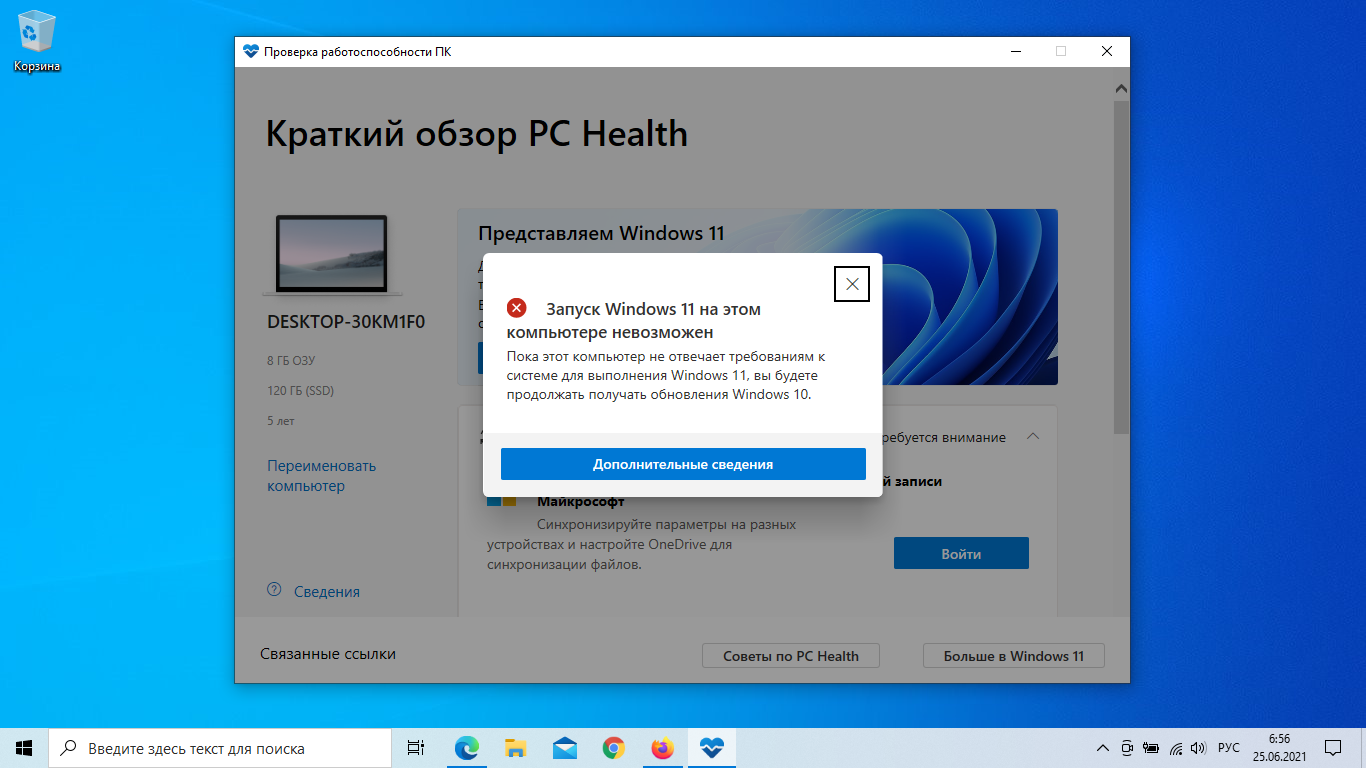Open the Mail app on taskbar
This screenshot has height=768, width=1366.
click(x=564, y=748)
